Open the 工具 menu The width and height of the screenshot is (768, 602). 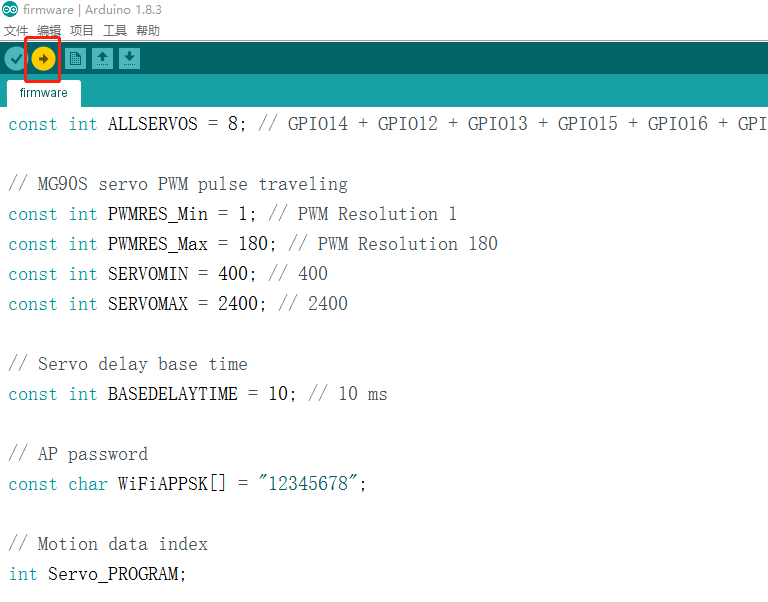115,31
